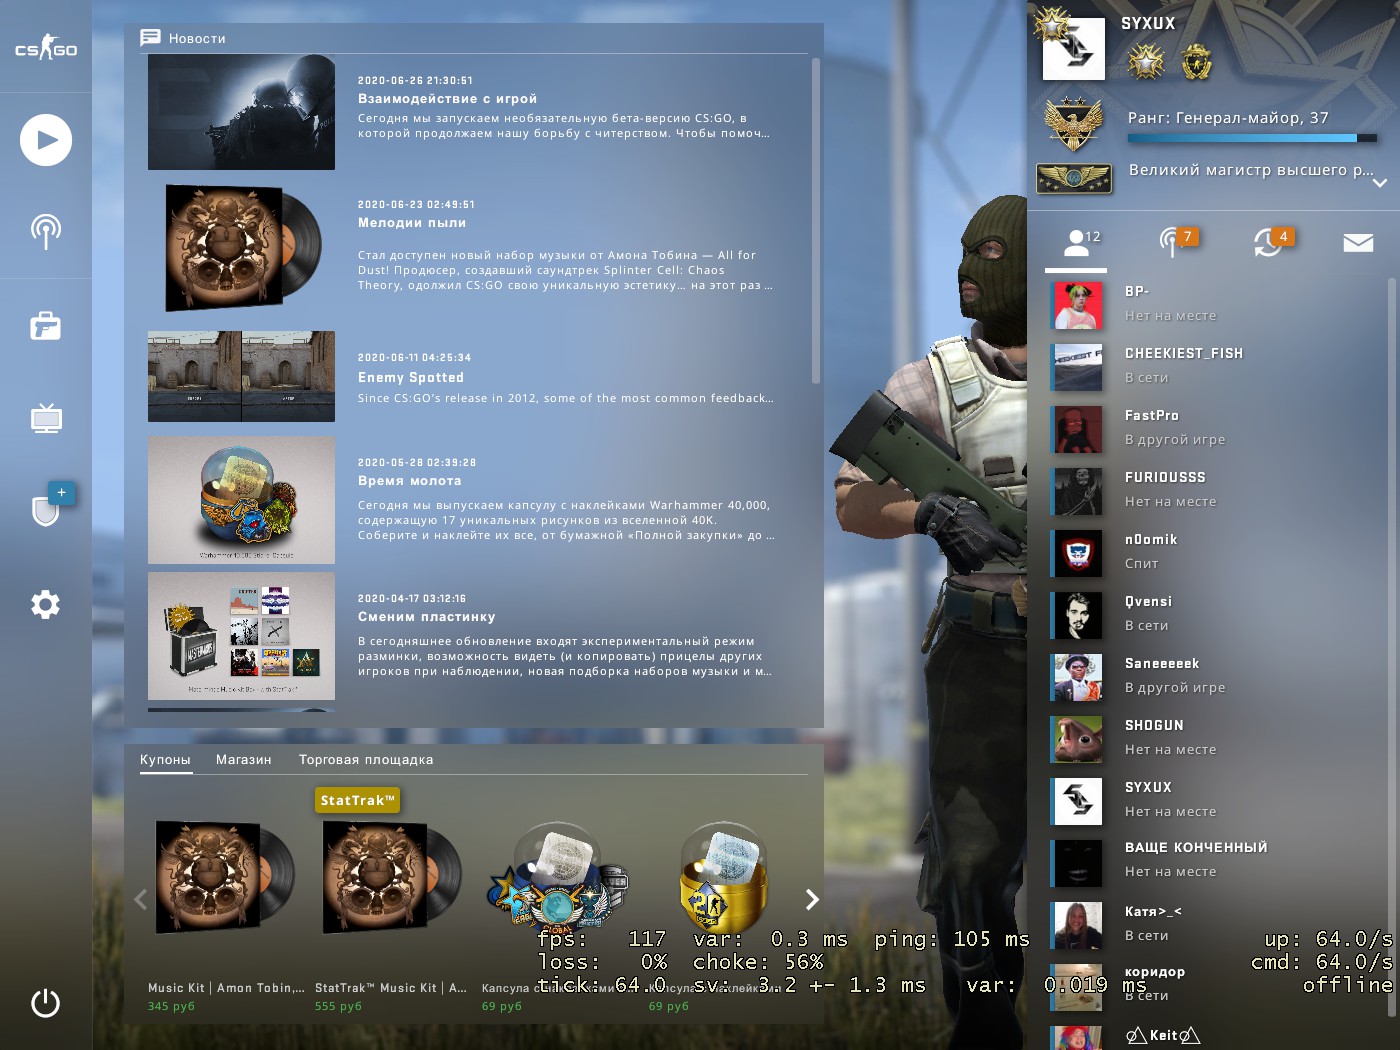Click the 555 руб price
1400x1050 pixels.
pos(338,1006)
